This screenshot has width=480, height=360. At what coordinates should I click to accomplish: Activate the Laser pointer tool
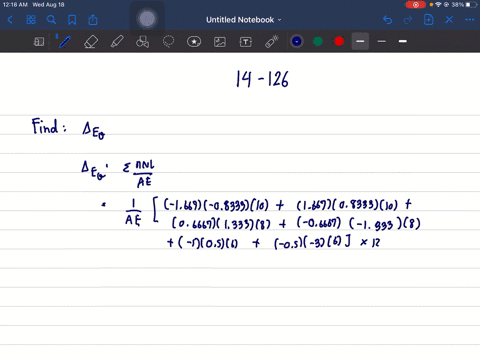click(x=272, y=42)
